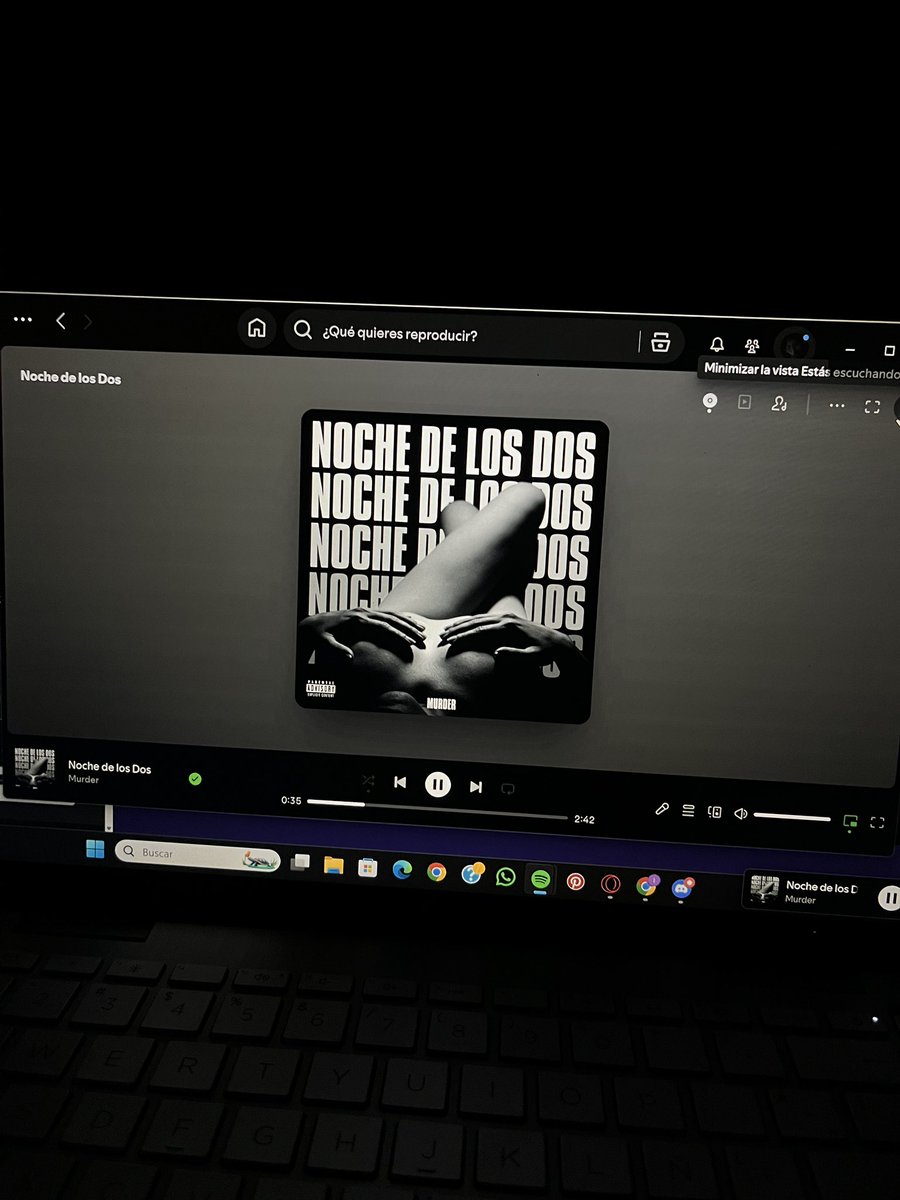Toggle the green now playing view button
Viewport: 900px width, 1200px height.
(850, 821)
